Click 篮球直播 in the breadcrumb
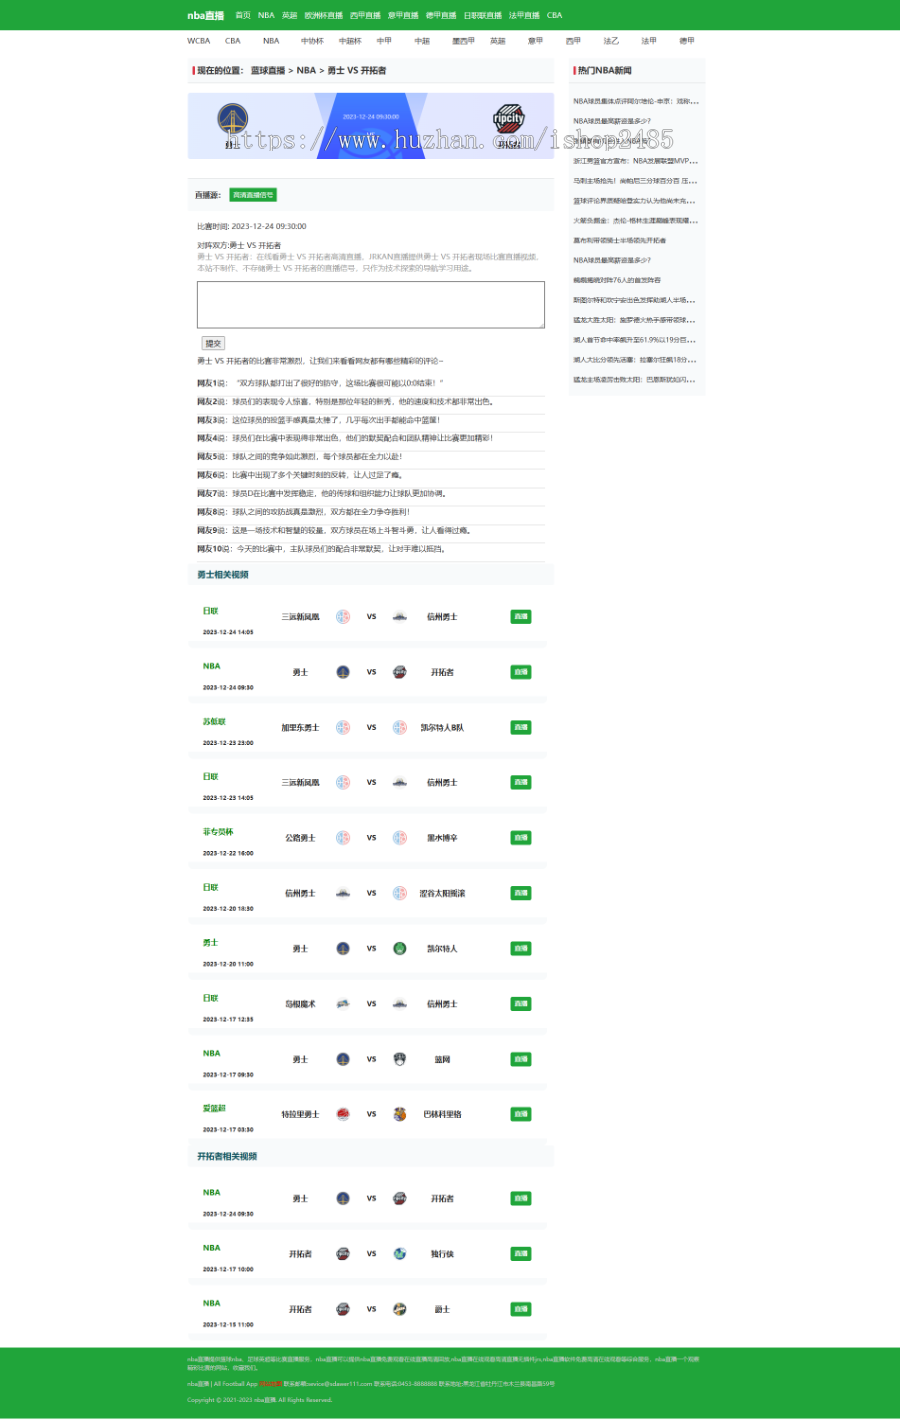Screen dimensions: 900x1420 pos(268,71)
